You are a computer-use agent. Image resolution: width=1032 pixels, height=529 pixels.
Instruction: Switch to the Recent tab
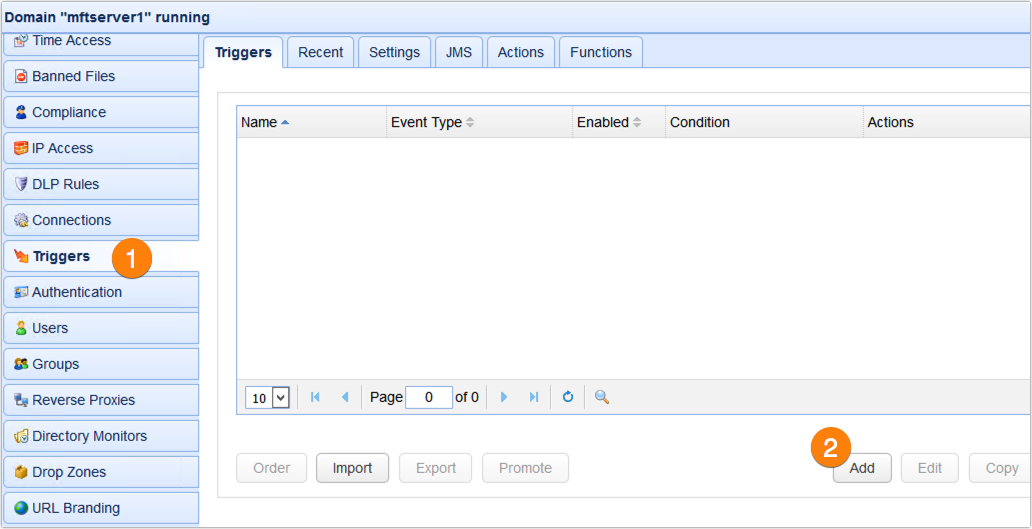click(x=321, y=53)
